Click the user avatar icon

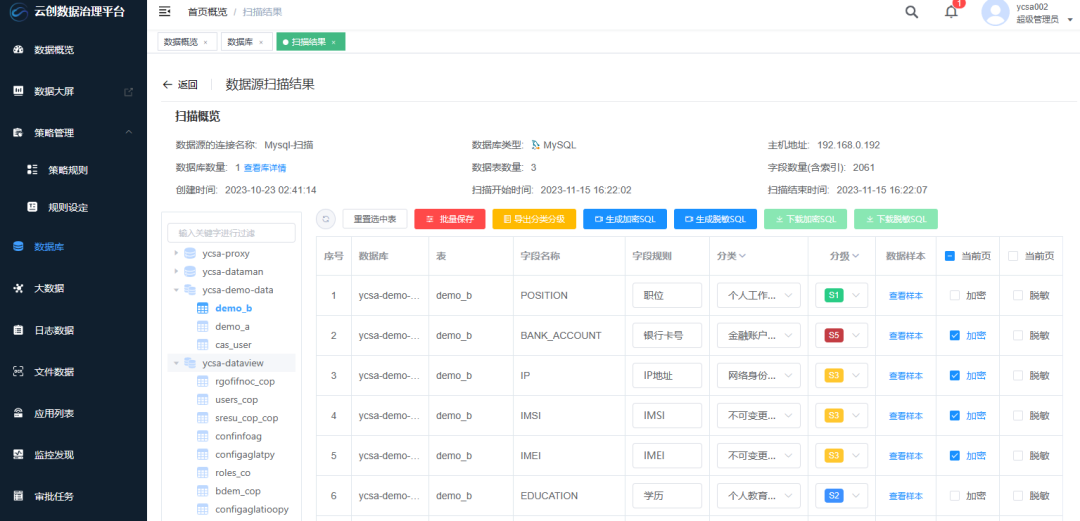click(x=995, y=12)
